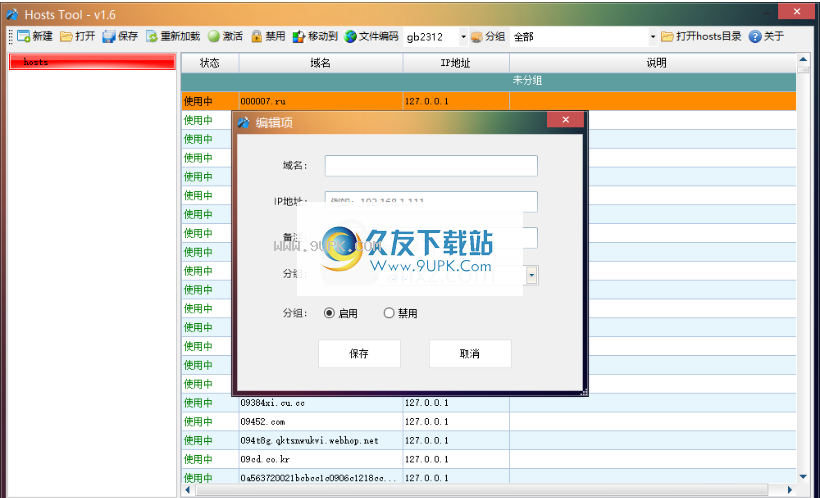Click the 保存 button in the dialog
This screenshot has width=820, height=498.
(x=359, y=354)
